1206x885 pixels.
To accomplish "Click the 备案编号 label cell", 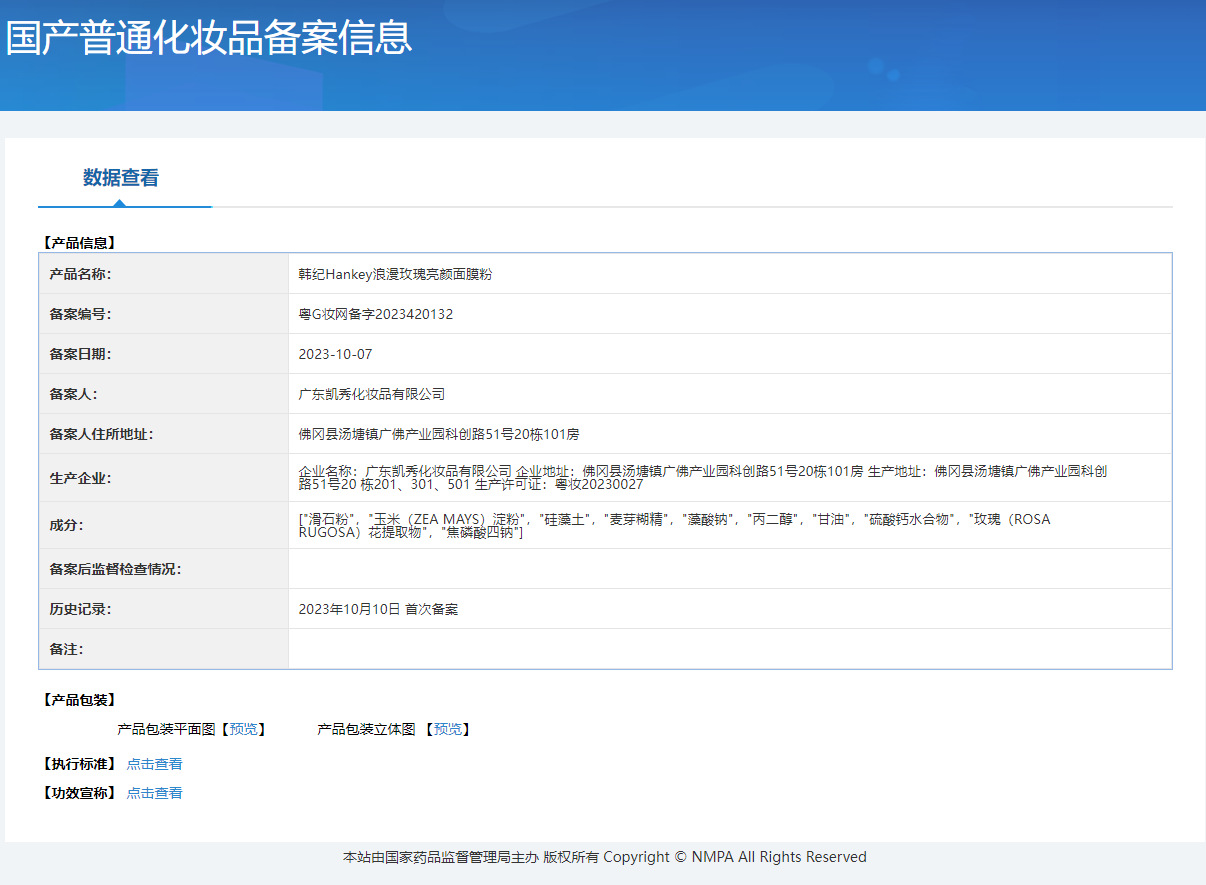I will click(x=164, y=314).
